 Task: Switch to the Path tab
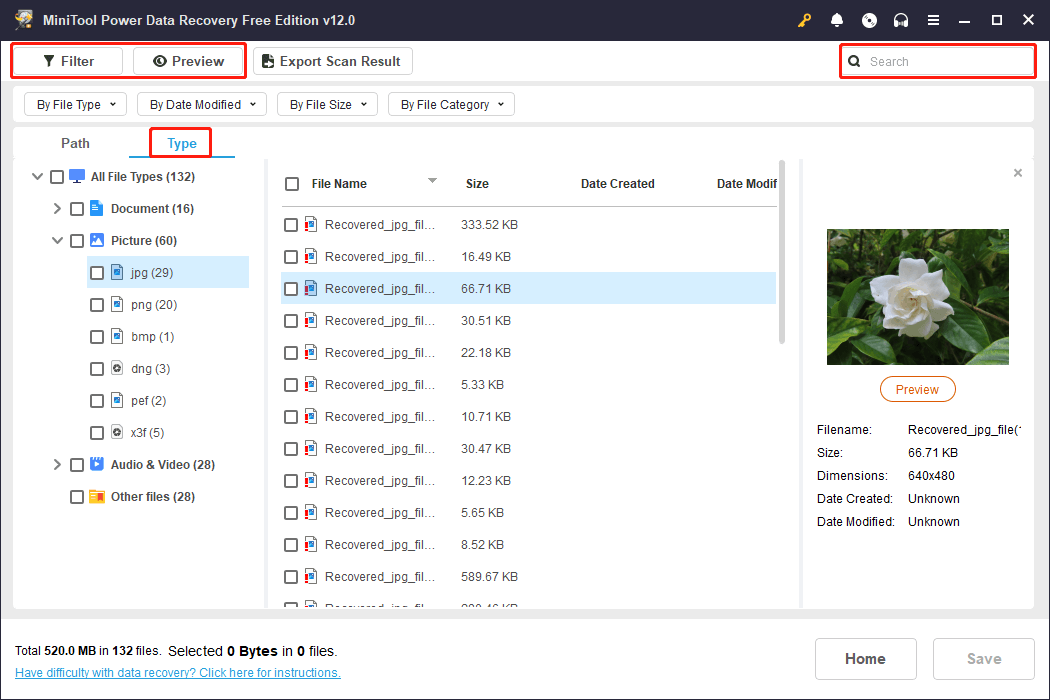click(75, 143)
